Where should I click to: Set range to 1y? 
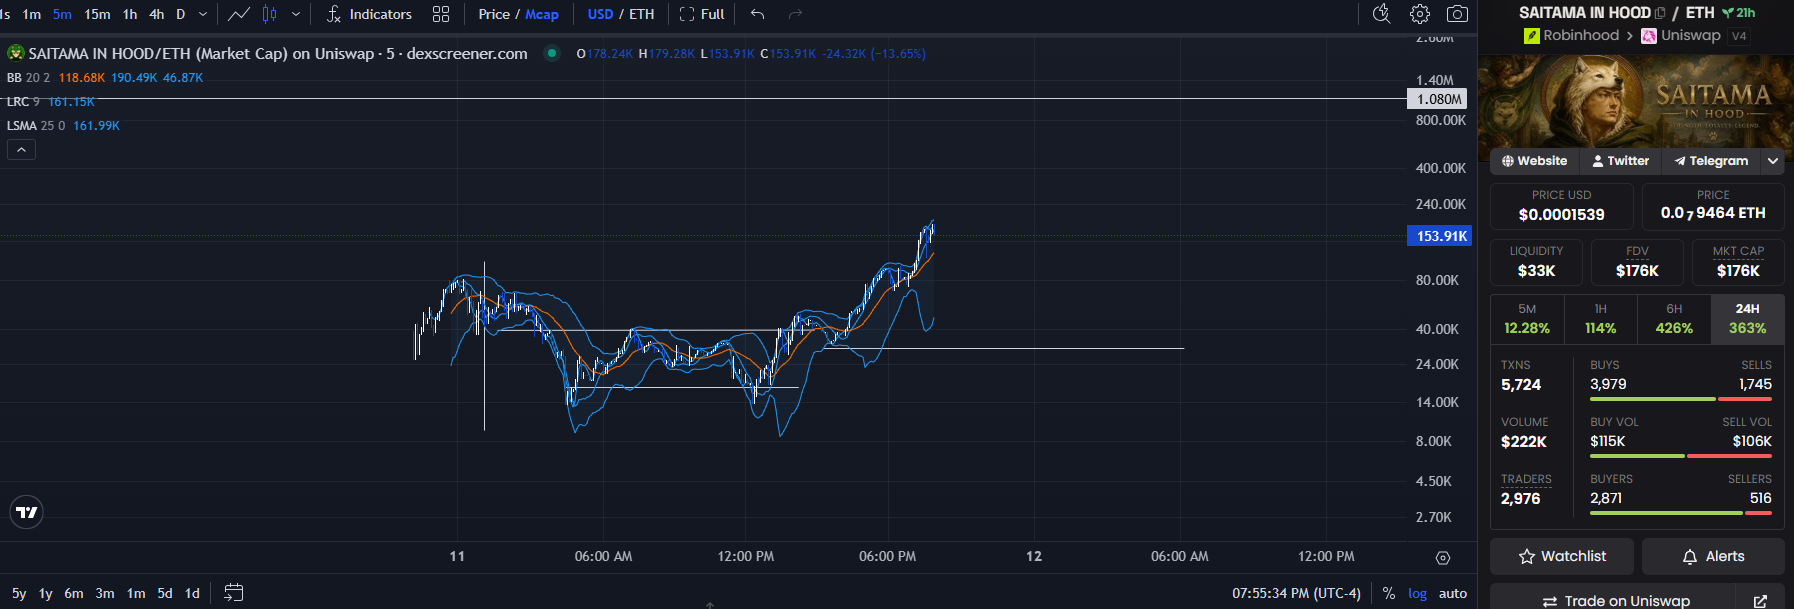click(x=45, y=593)
